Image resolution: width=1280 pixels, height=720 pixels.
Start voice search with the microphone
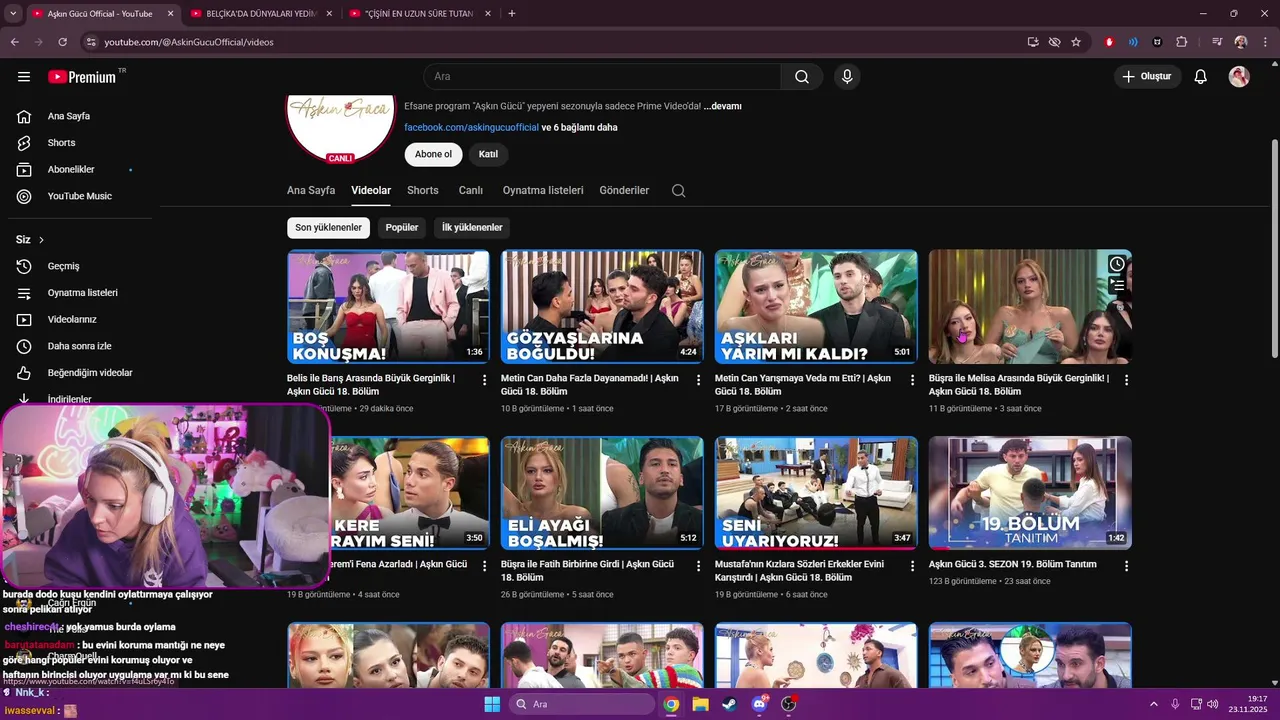[x=847, y=77]
